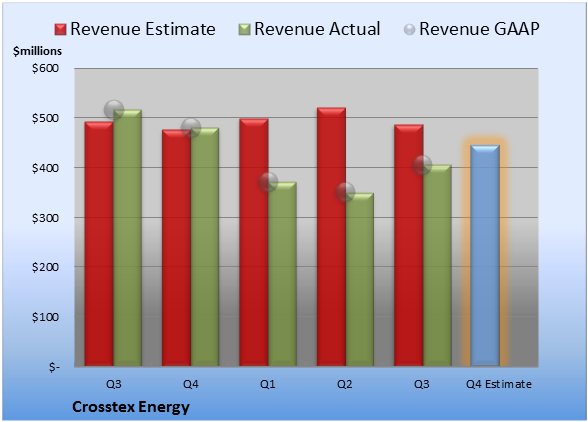Click the GAAP sphere on Q1 bars

(268, 182)
